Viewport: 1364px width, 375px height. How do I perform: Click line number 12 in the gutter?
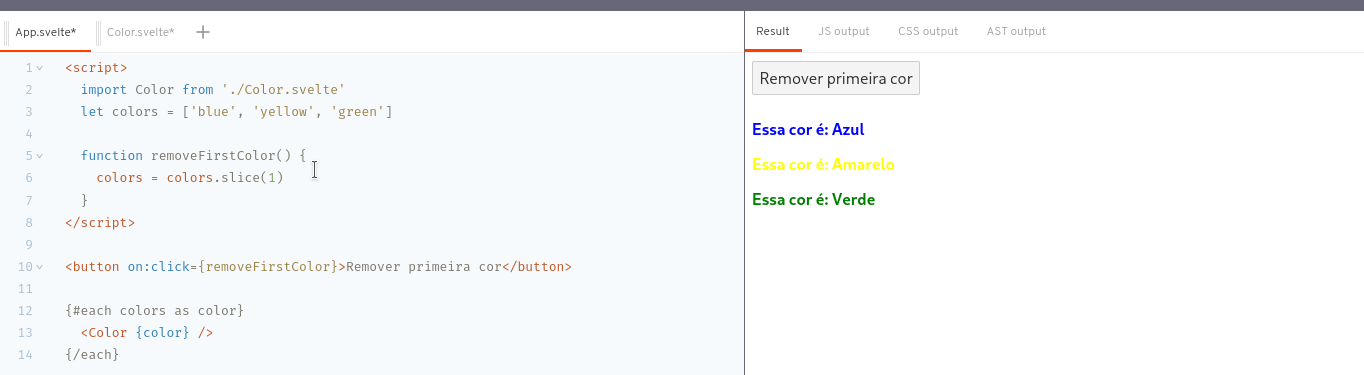(26, 311)
